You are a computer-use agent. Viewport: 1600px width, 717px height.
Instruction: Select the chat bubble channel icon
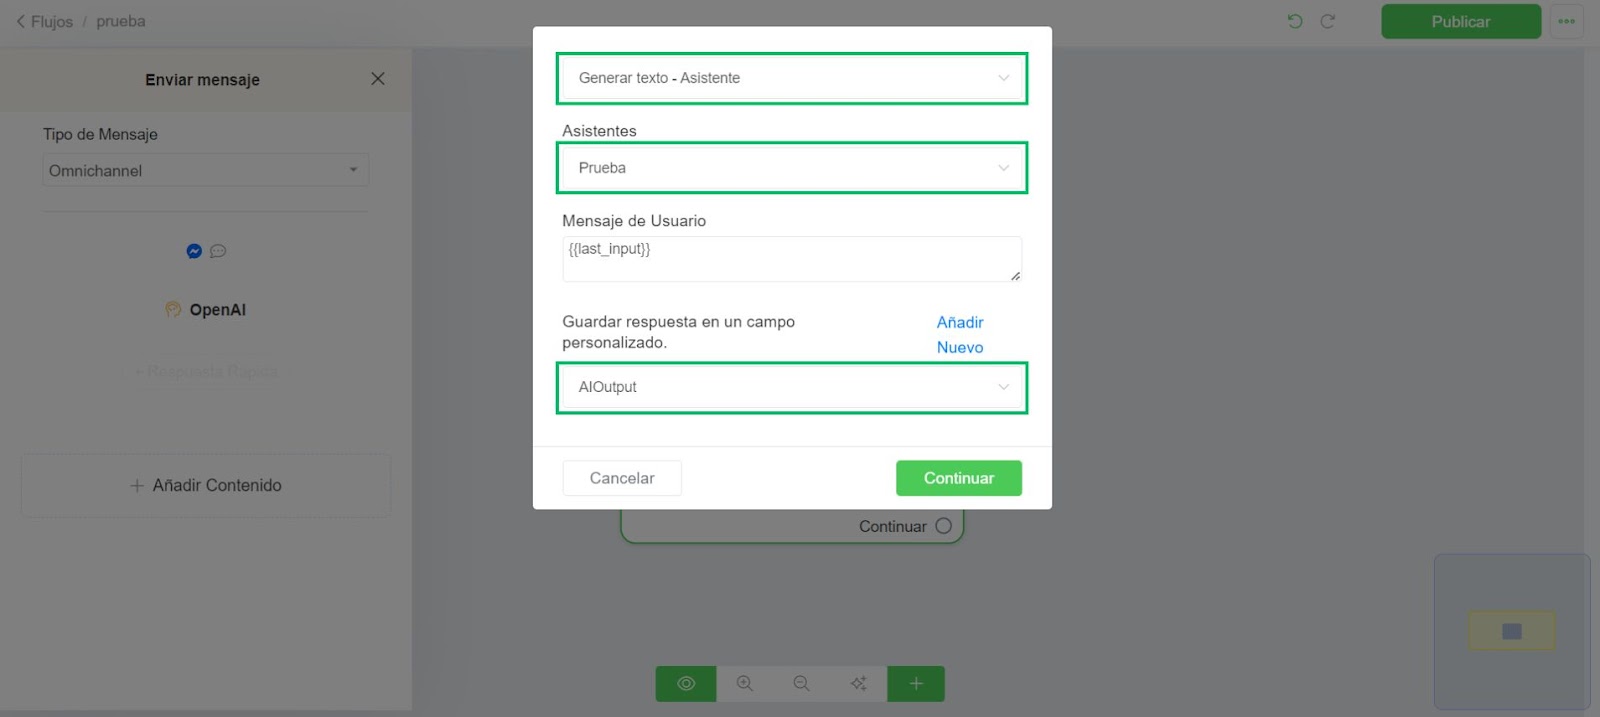click(218, 251)
